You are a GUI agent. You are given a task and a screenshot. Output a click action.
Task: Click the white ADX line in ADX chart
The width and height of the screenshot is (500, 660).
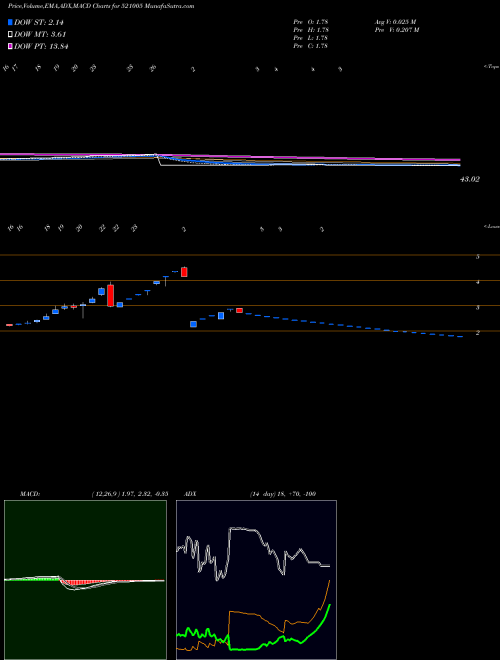coord(244,530)
